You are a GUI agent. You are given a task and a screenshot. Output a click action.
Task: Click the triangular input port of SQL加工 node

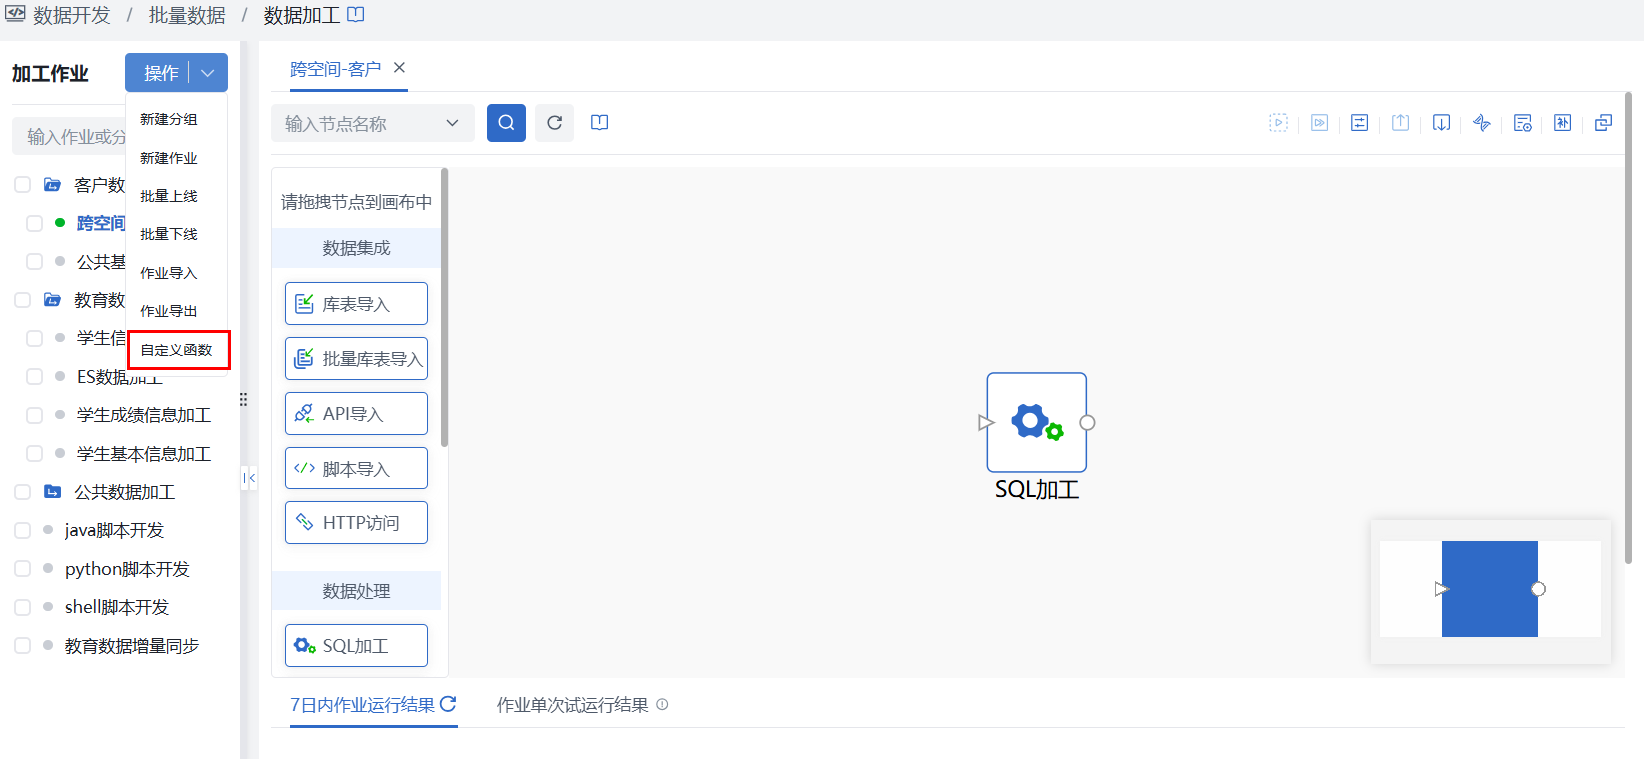pos(986,423)
